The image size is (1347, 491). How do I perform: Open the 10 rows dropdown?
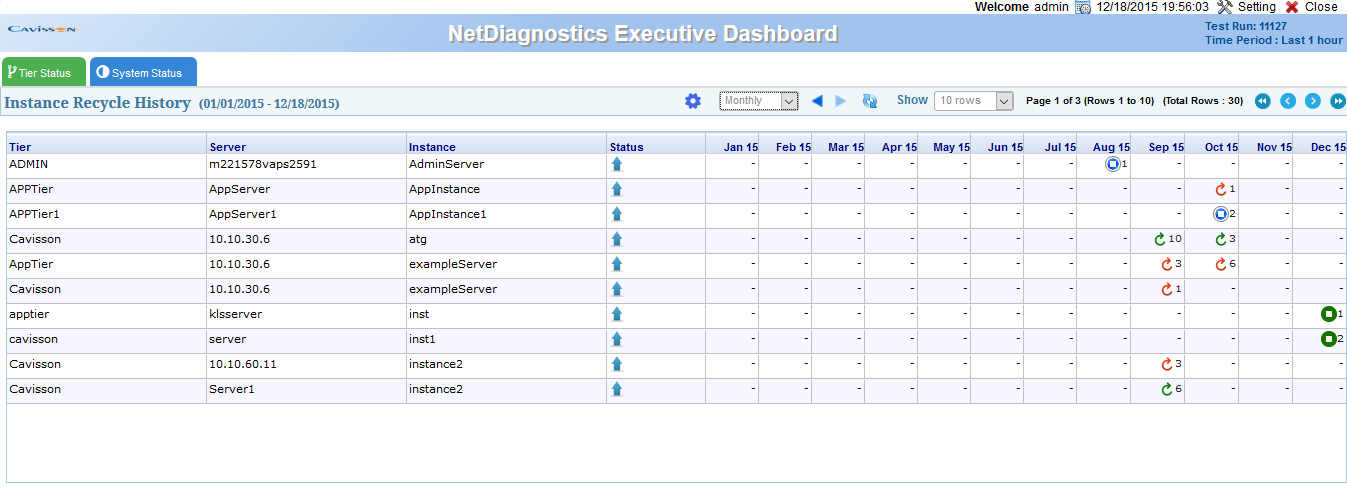[974, 101]
